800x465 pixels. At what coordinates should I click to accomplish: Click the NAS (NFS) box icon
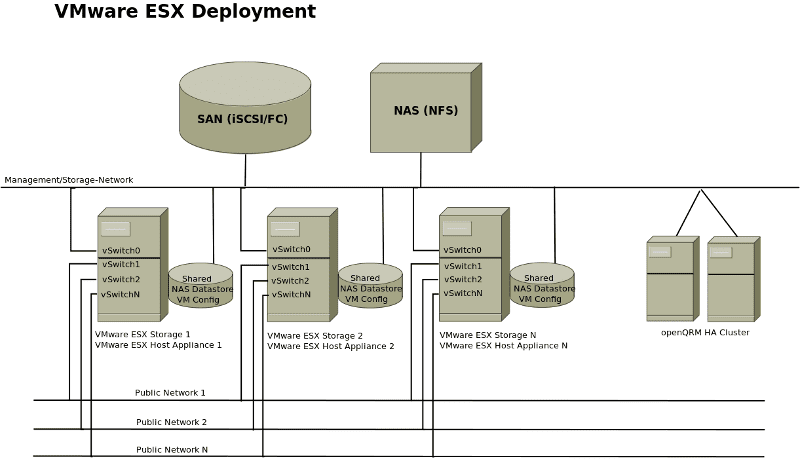click(x=426, y=108)
